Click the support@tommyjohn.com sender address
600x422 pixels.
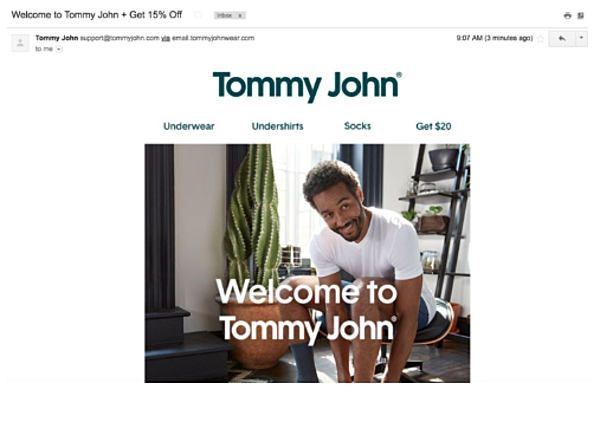(120, 38)
